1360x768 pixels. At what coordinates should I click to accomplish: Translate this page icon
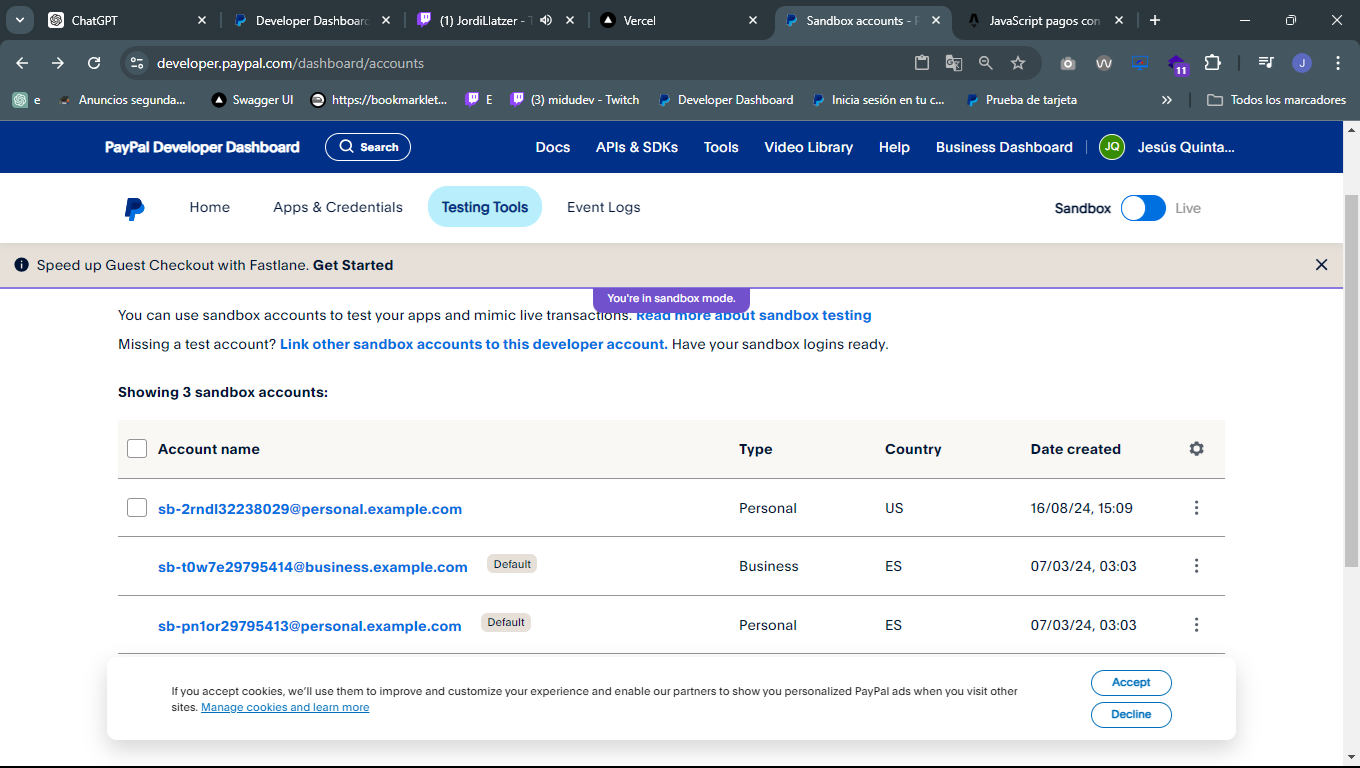click(954, 63)
